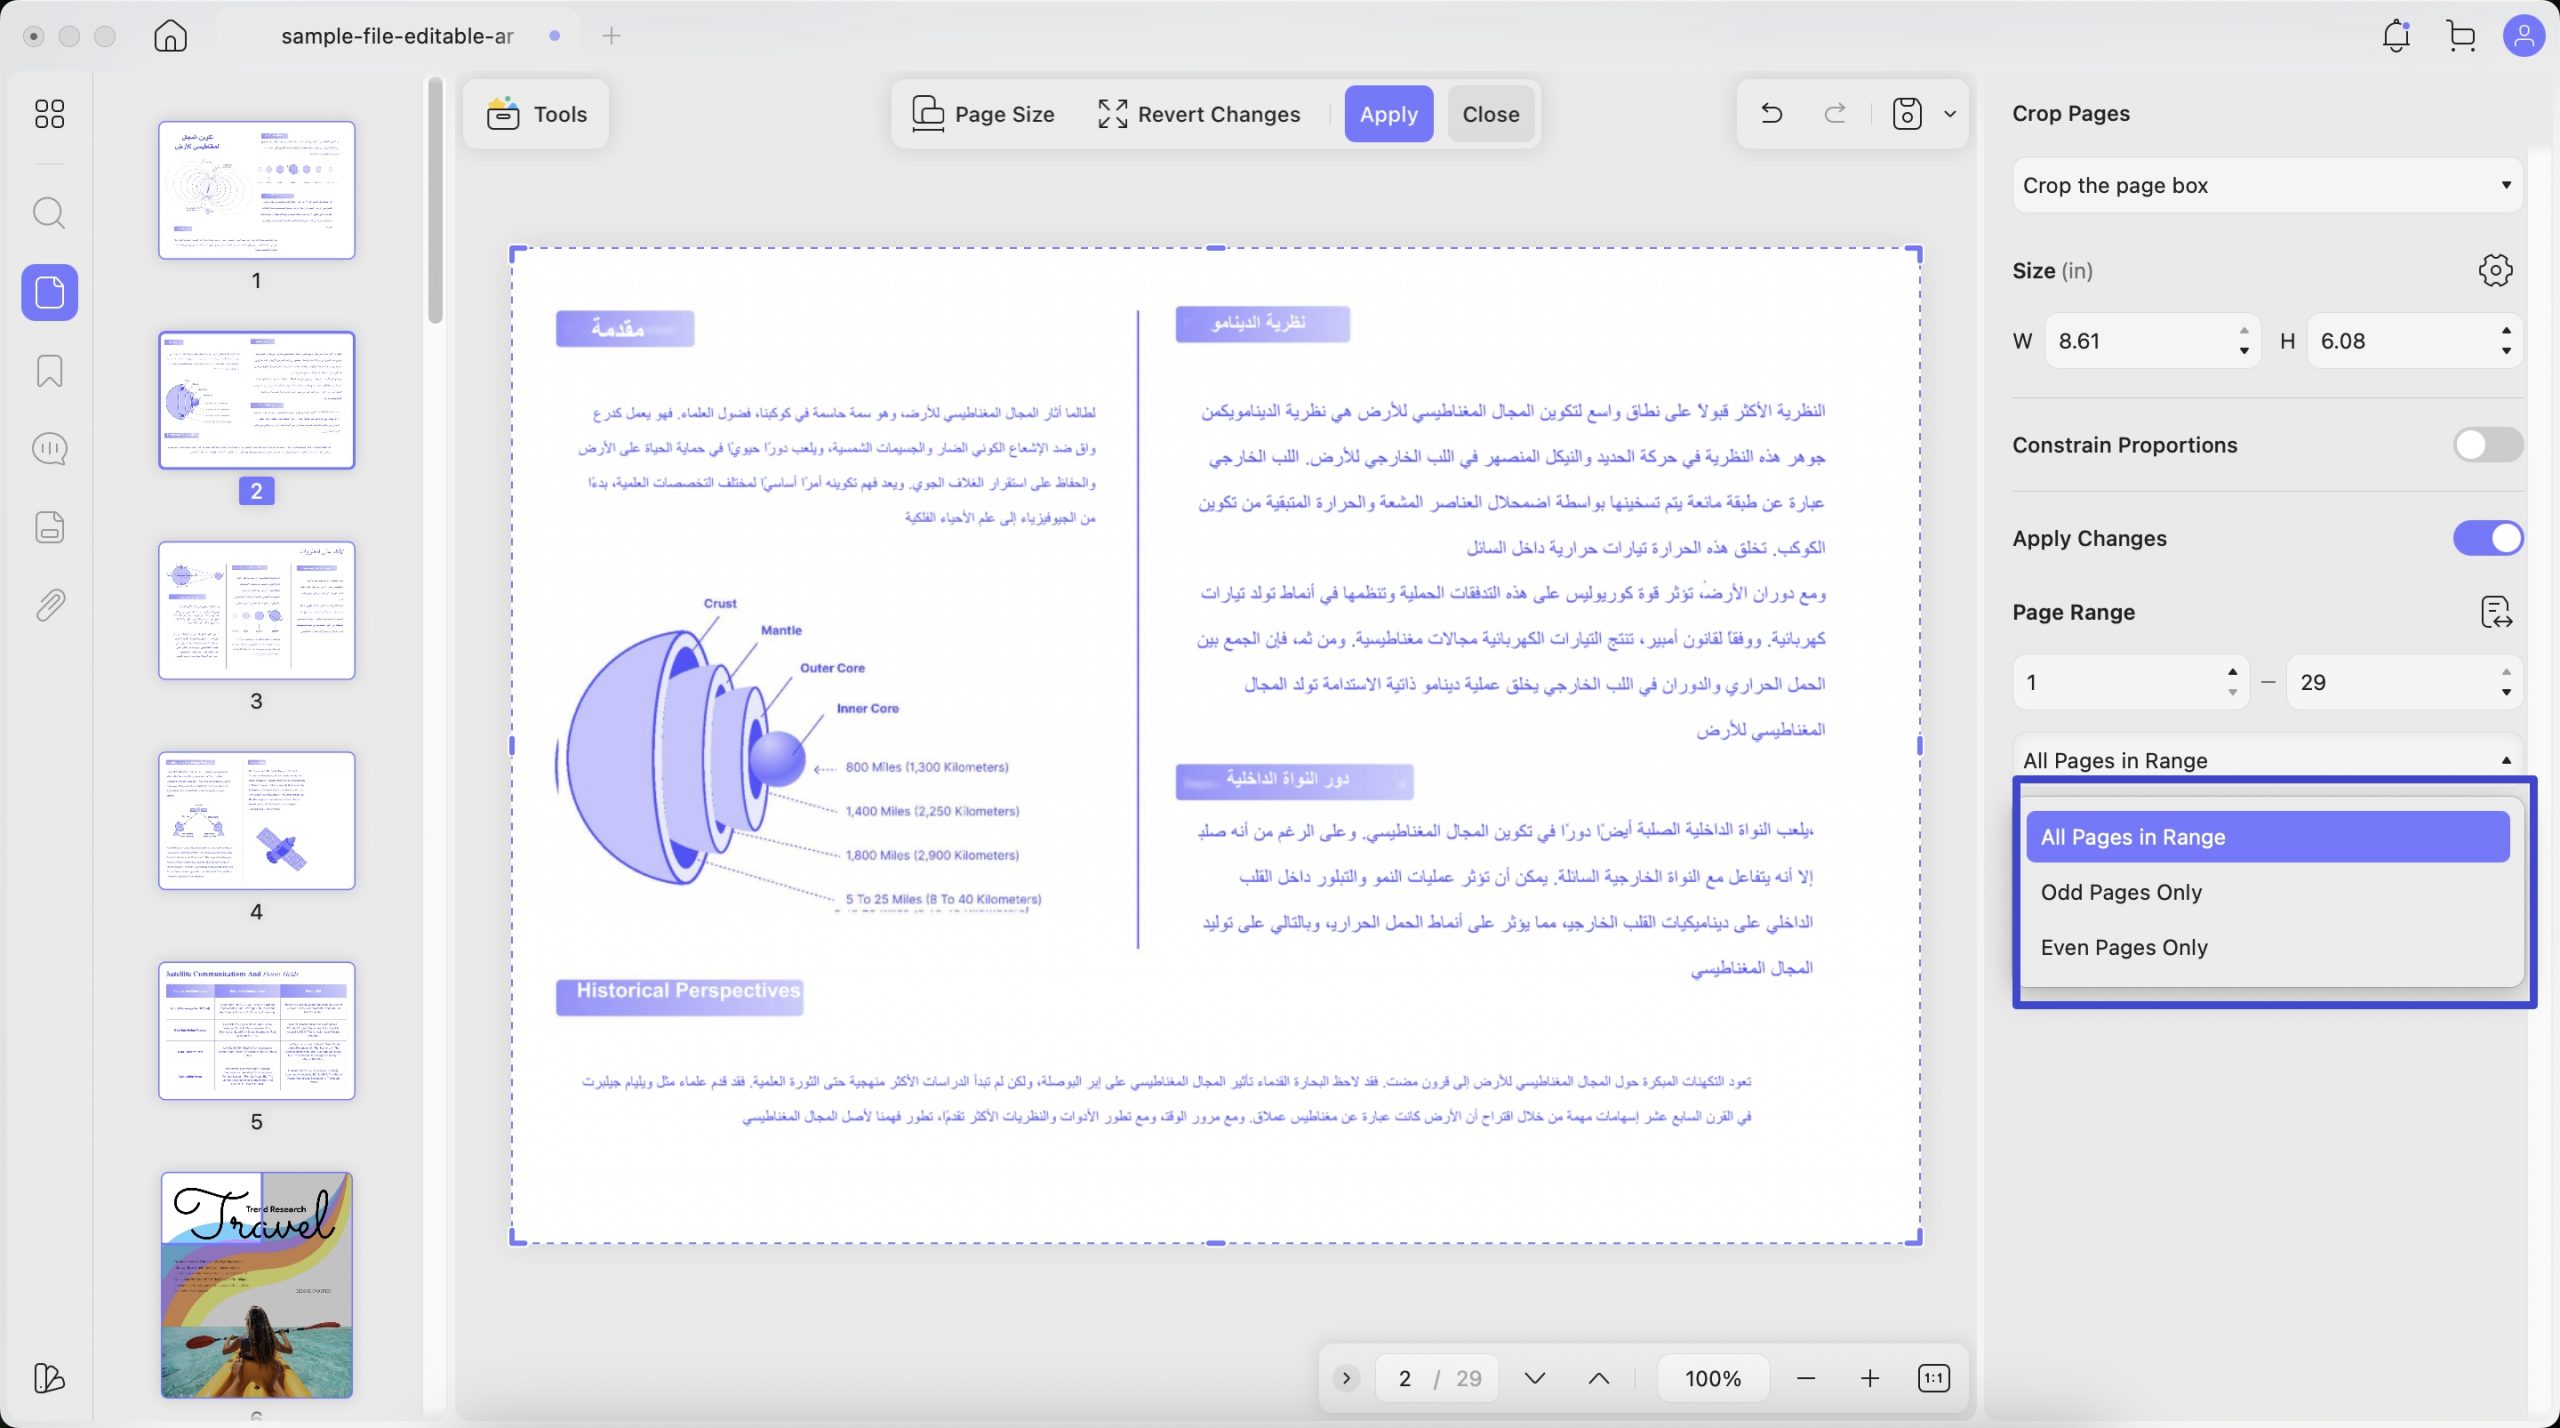Image resolution: width=2560 pixels, height=1428 pixels.
Task: Open the thumbnails grid view icon
Action: pos(49,113)
